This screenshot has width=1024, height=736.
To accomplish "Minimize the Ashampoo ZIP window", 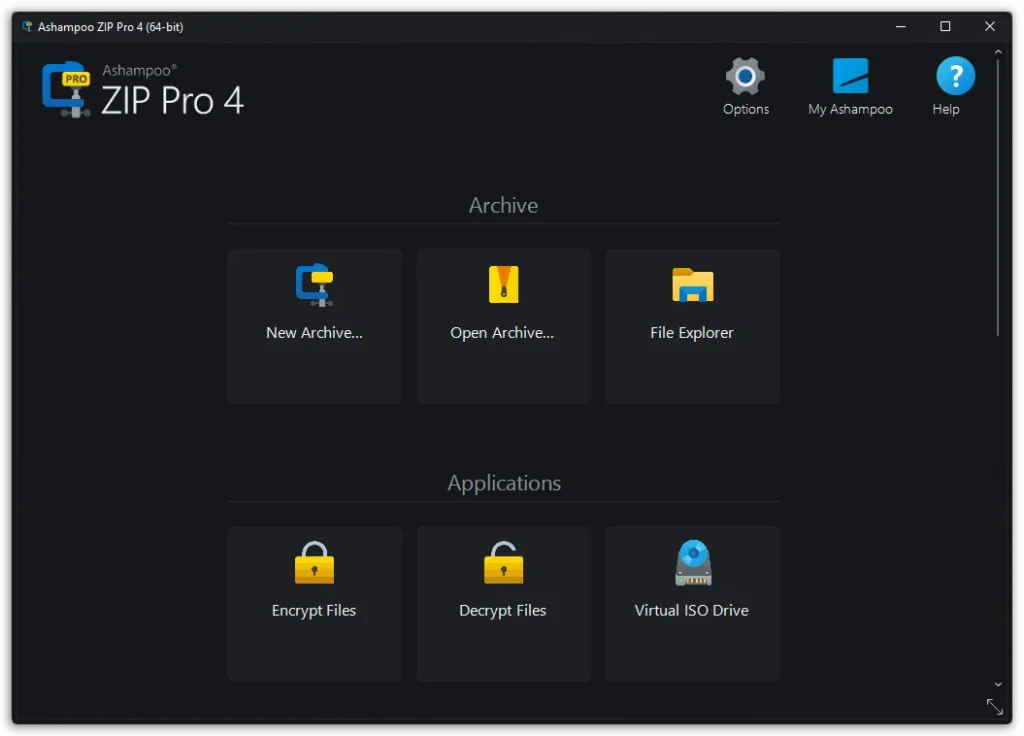I will coord(900,26).
